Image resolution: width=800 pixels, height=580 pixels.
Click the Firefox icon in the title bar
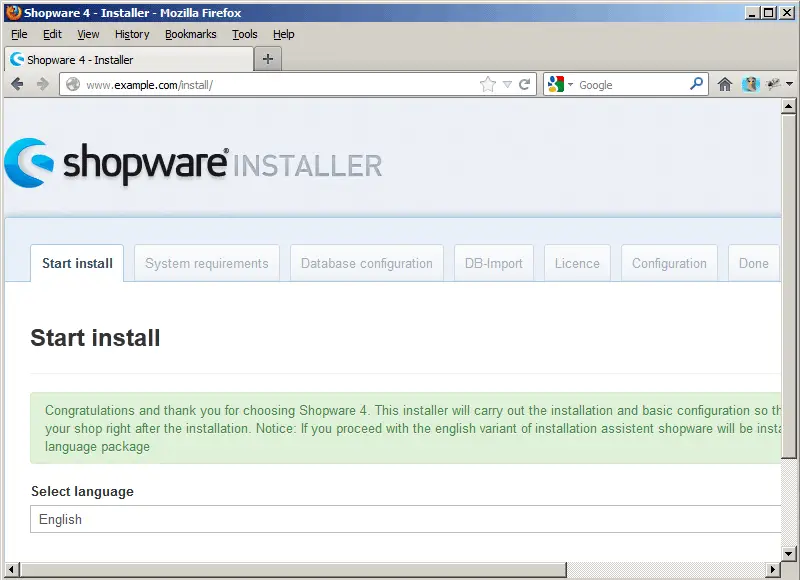pos(14,12)
